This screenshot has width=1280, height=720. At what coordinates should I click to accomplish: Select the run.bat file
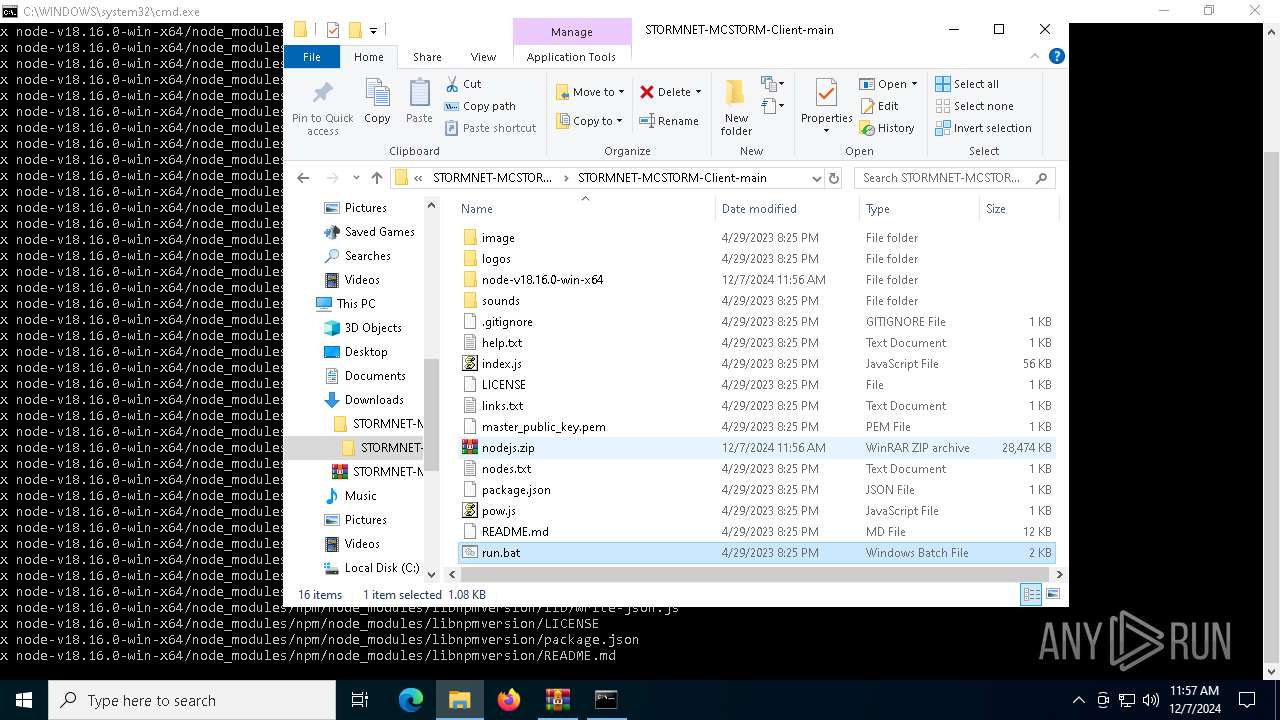(756, 553)
